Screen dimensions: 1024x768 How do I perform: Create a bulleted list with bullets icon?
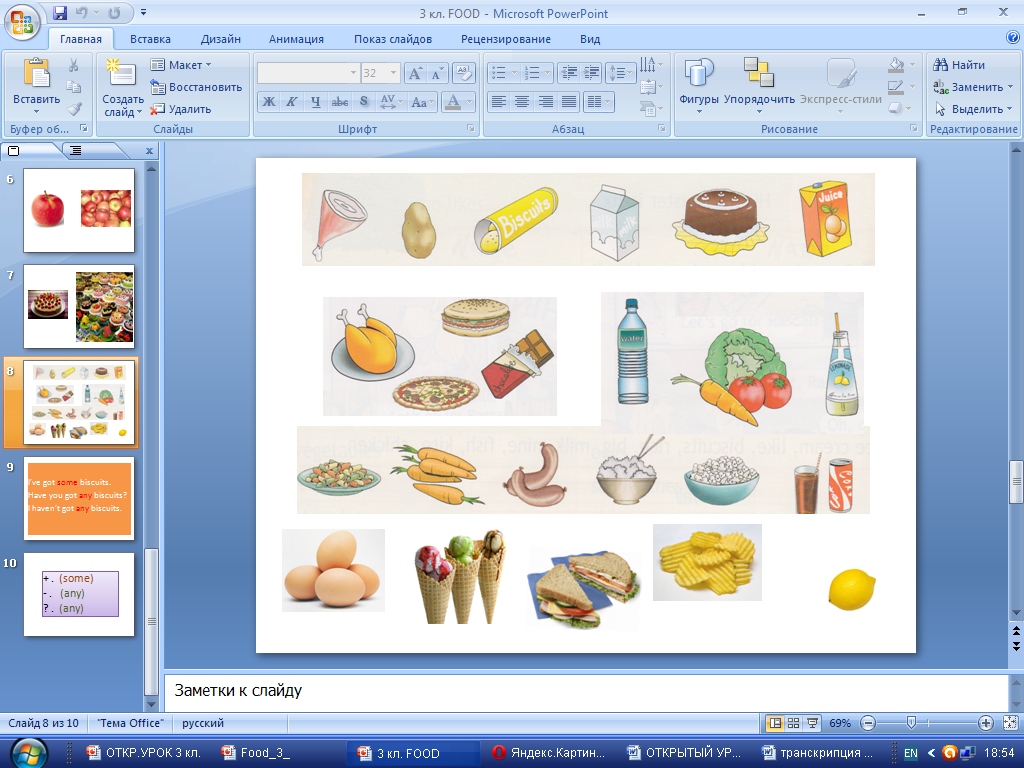click(499, 73)
